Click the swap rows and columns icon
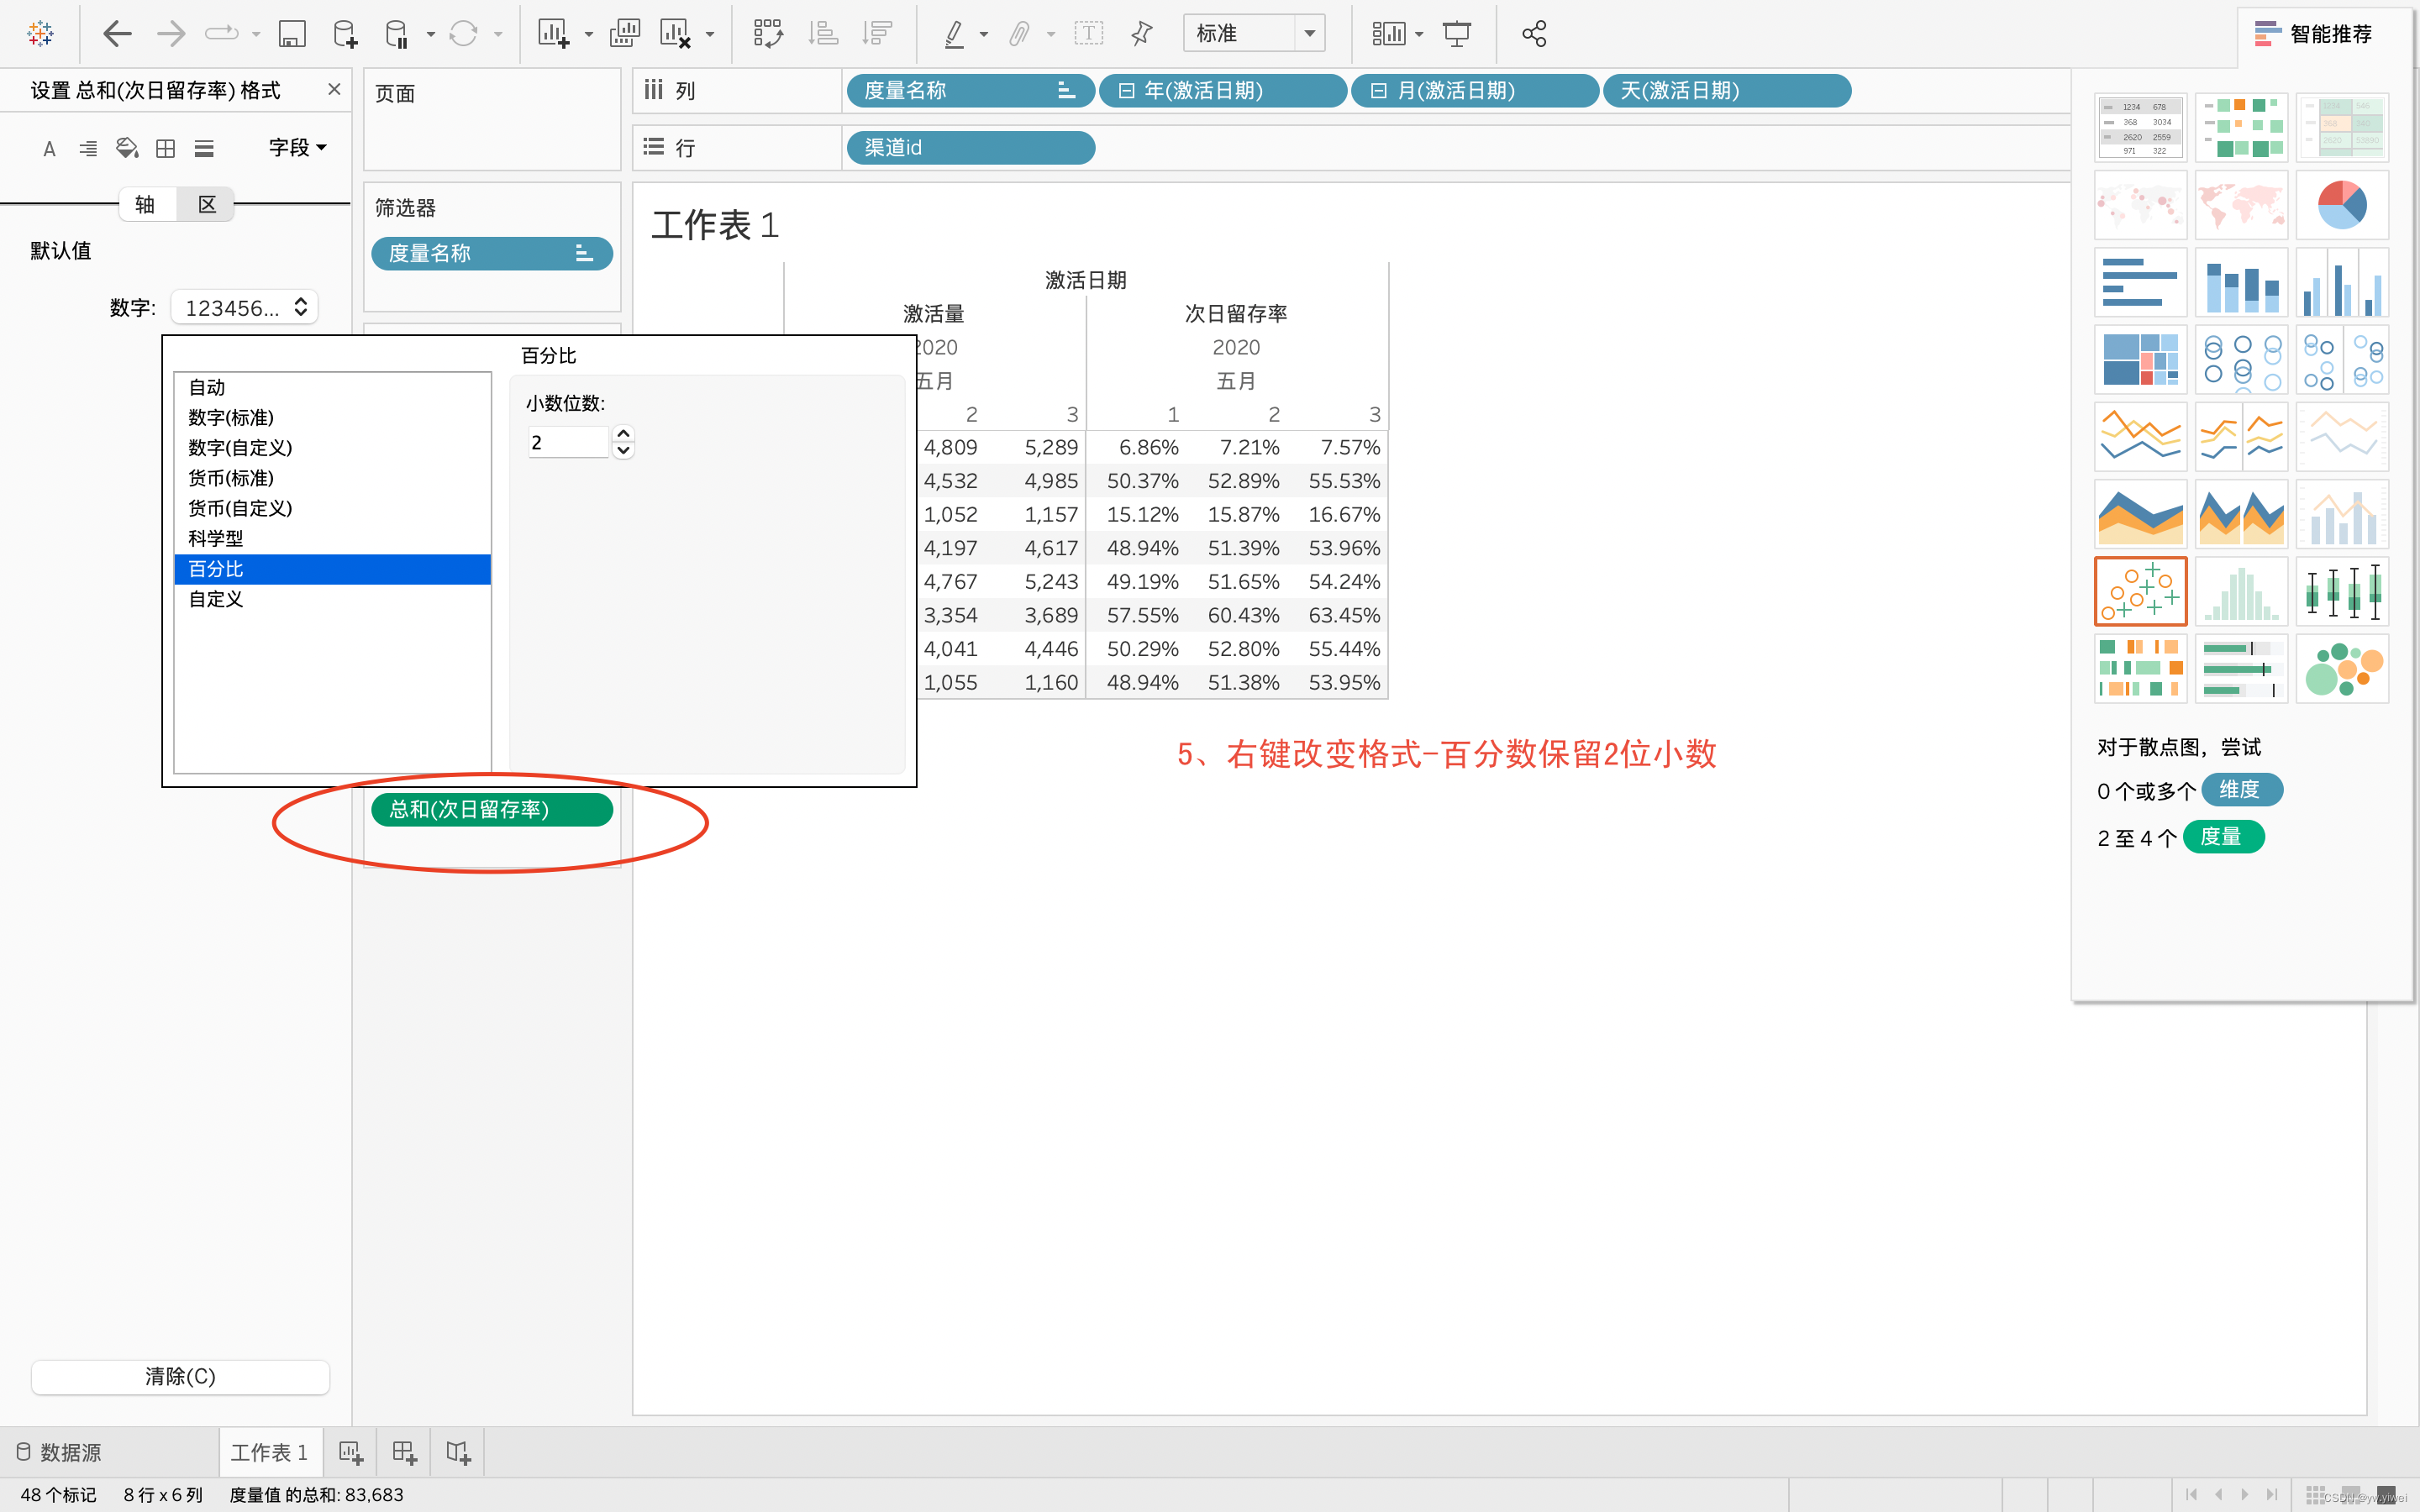 pyautogui.click(x=767, y=34)
